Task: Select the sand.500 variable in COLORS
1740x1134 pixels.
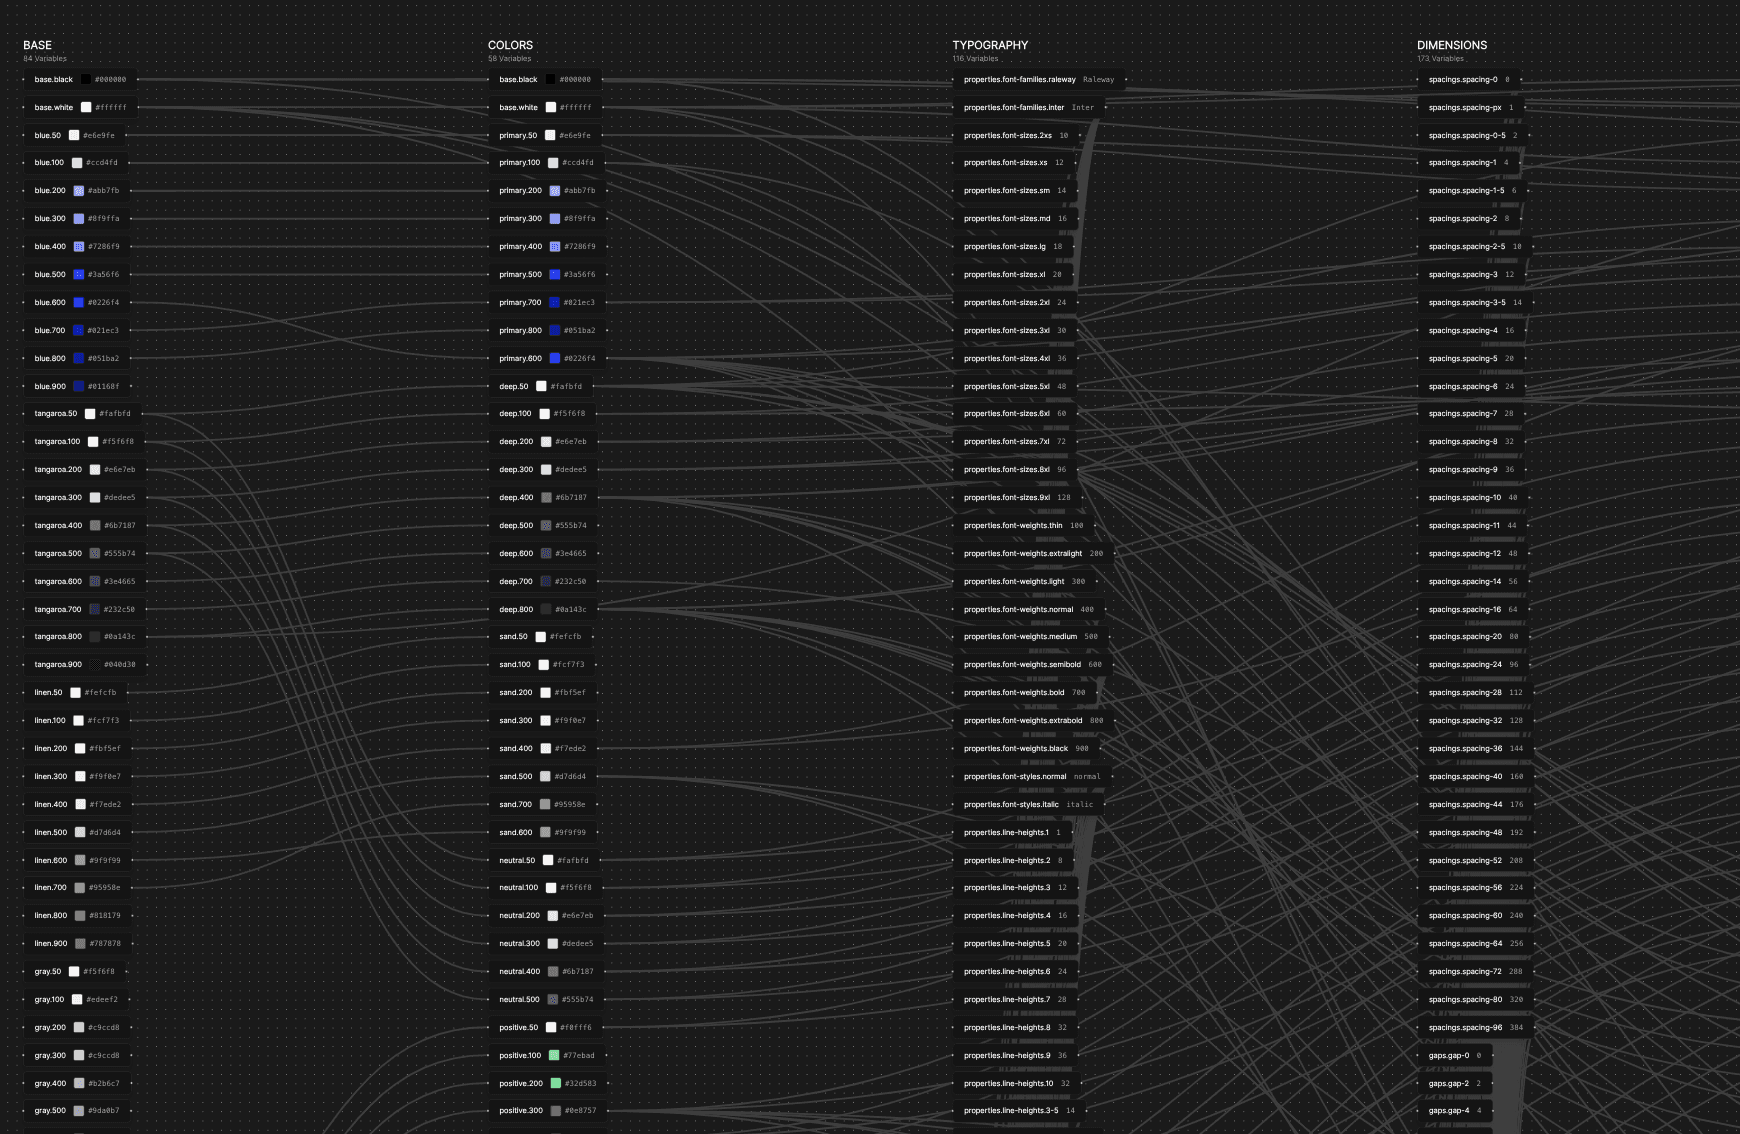Action: (x=545, y=776)
